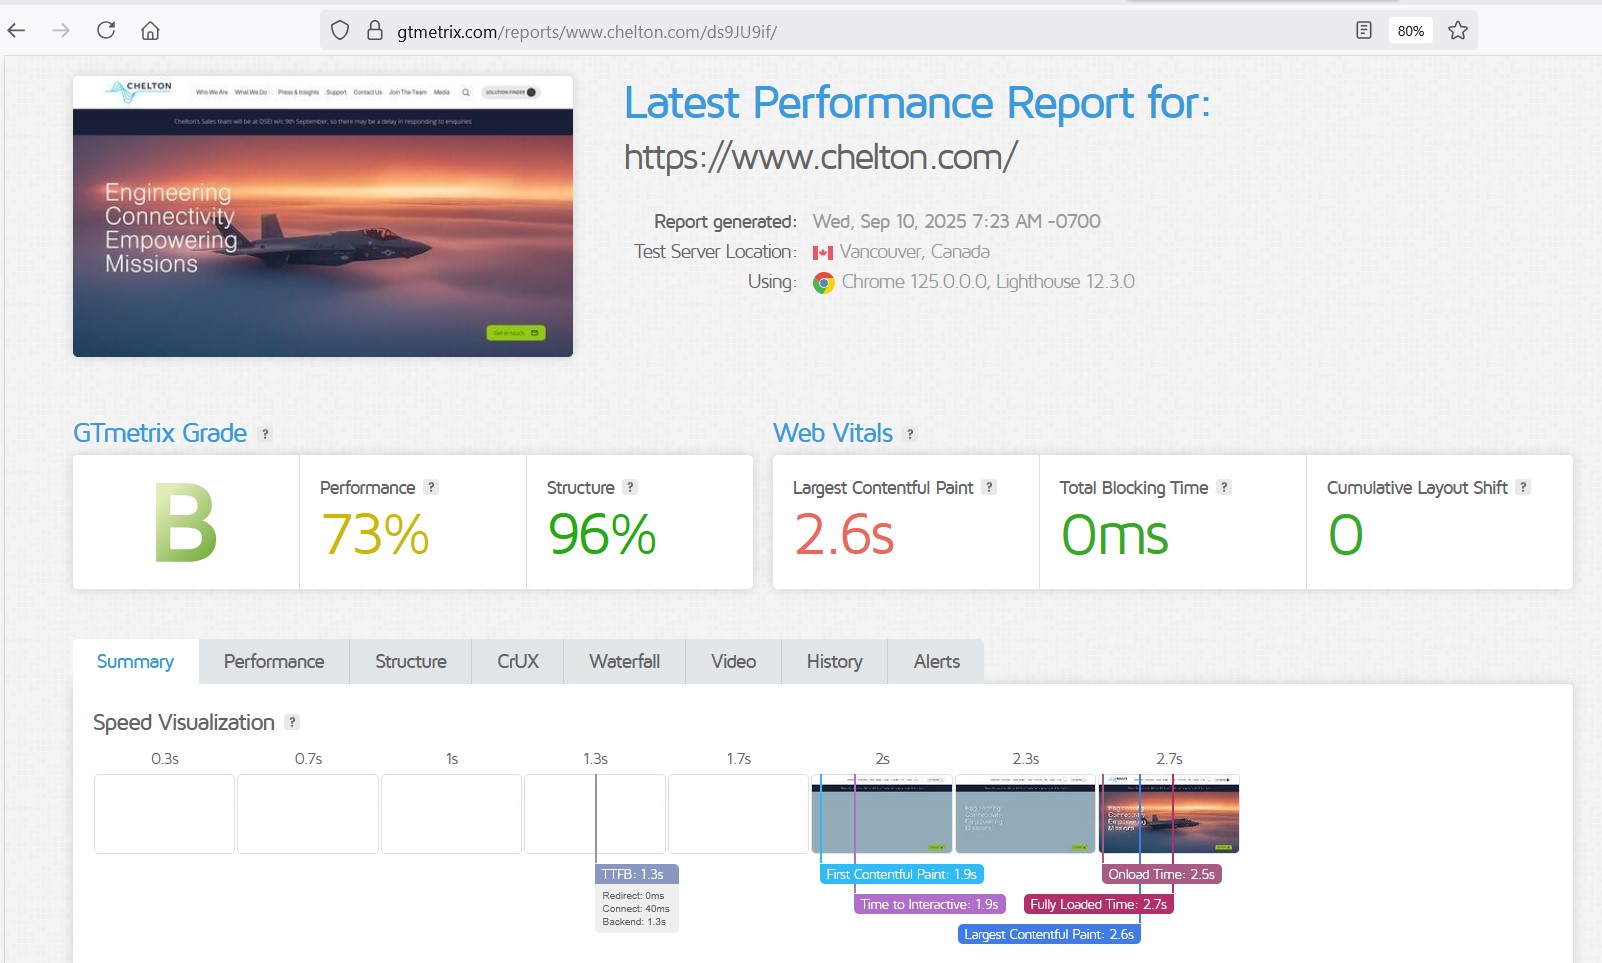Open help icon next to Total Blocking Time
This screenshot has width=1602, height=963.
[x=1224, y=487]
